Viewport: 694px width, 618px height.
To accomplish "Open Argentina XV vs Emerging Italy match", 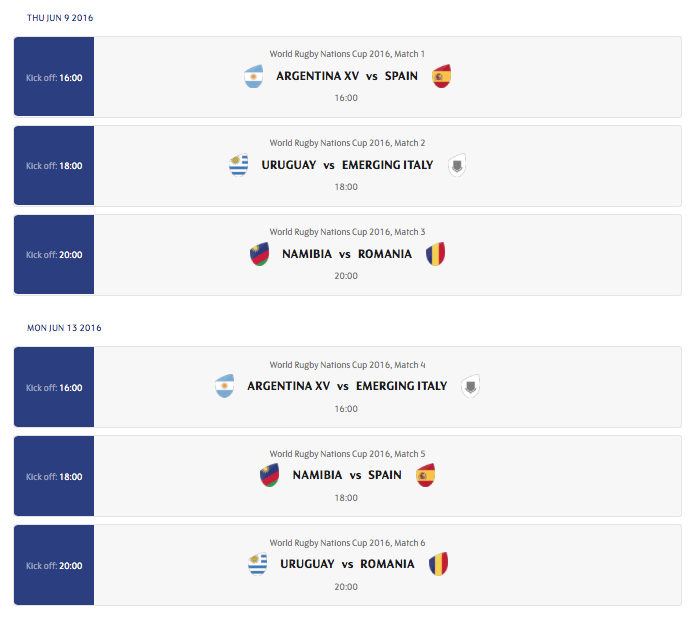I will (x=347, y=386).
